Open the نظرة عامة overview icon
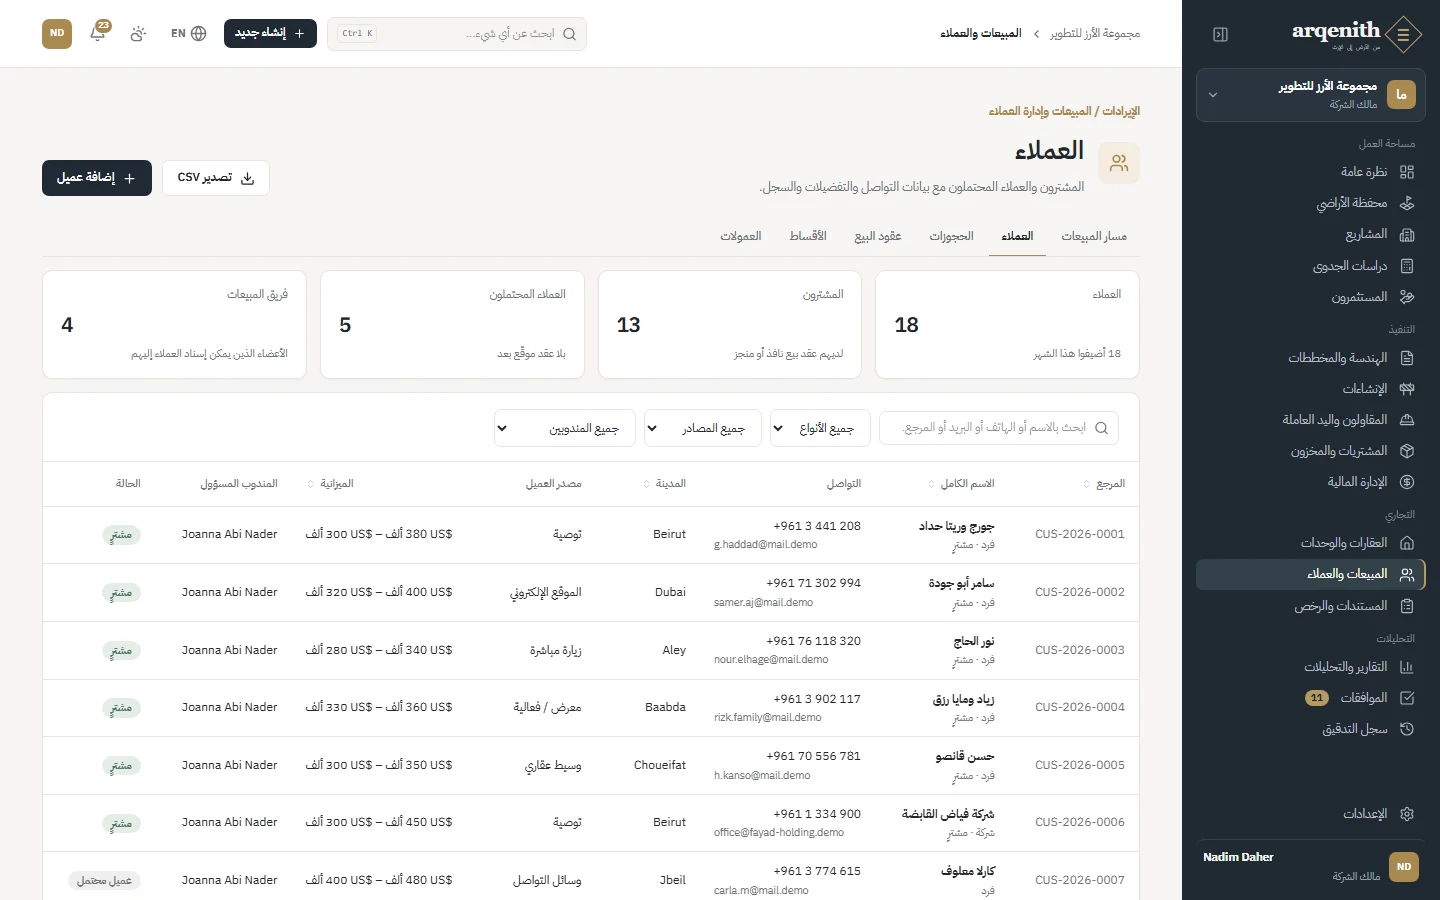The width and height of the screenshot is (1440, 900). click(x=1407, y=172)
